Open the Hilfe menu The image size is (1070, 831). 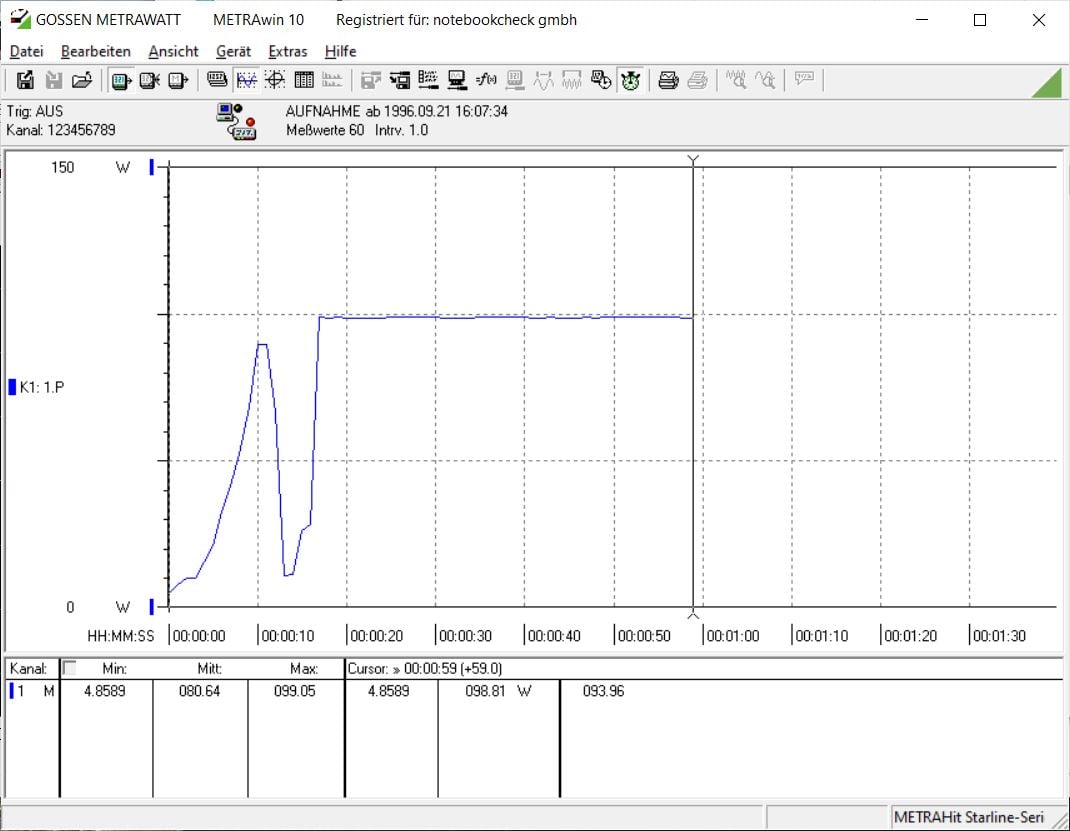(341, 51)
